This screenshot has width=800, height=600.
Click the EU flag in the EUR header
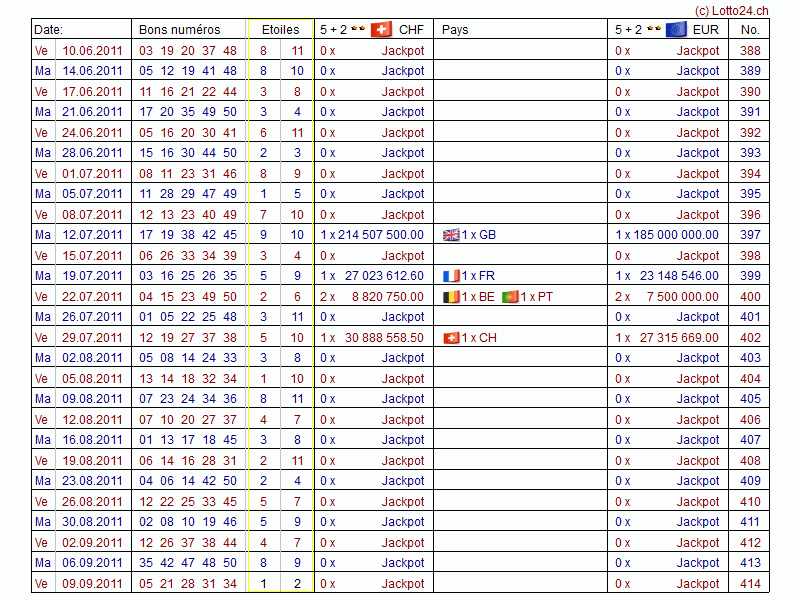pyautogui.click(x=676, y=29)
